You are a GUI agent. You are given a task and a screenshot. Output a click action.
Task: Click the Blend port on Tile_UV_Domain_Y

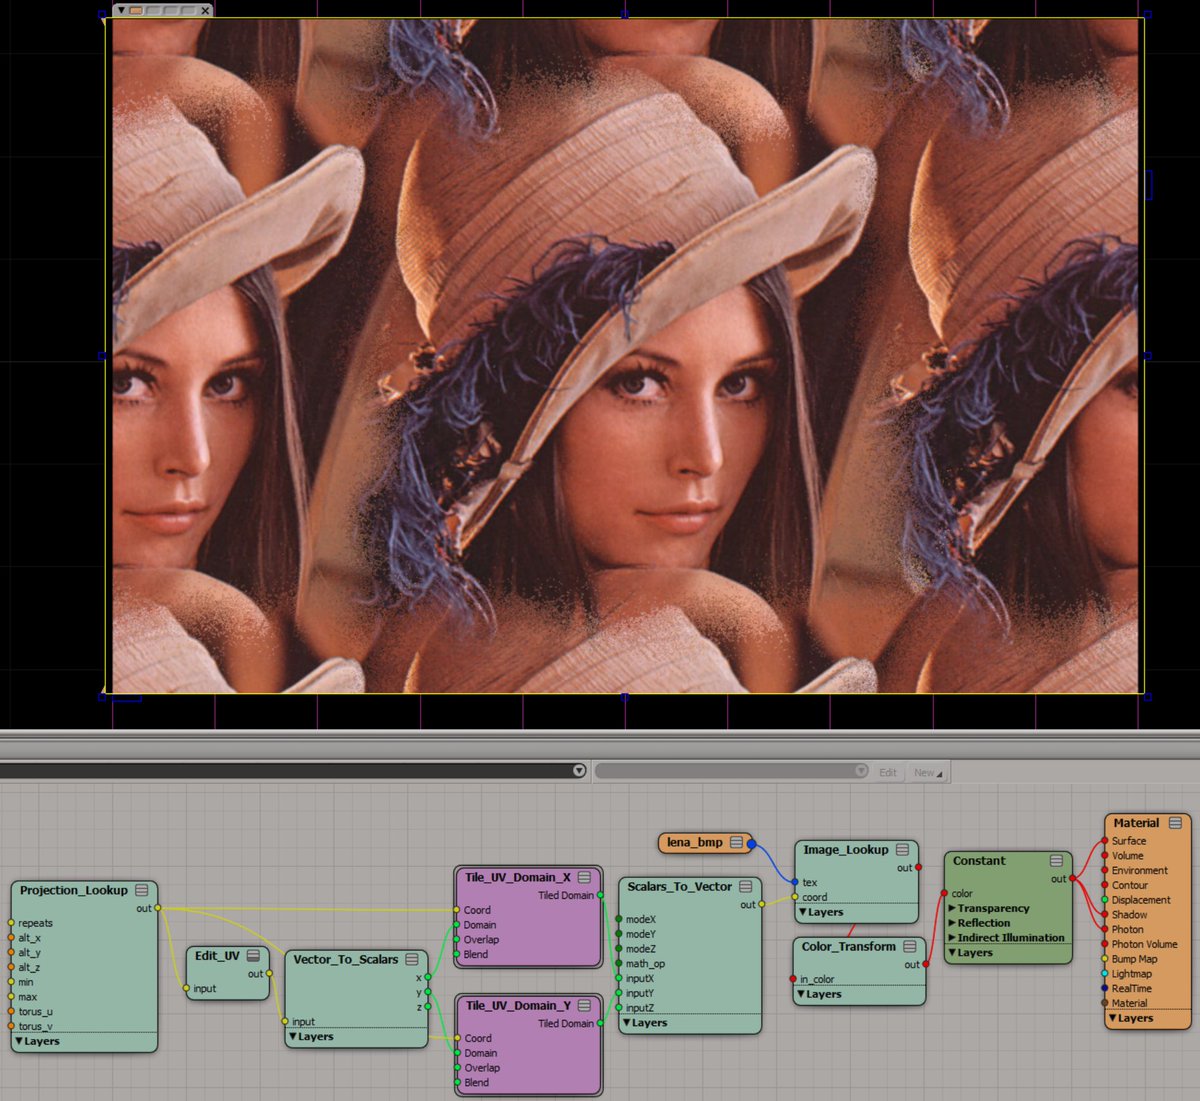click(457, 1083)
